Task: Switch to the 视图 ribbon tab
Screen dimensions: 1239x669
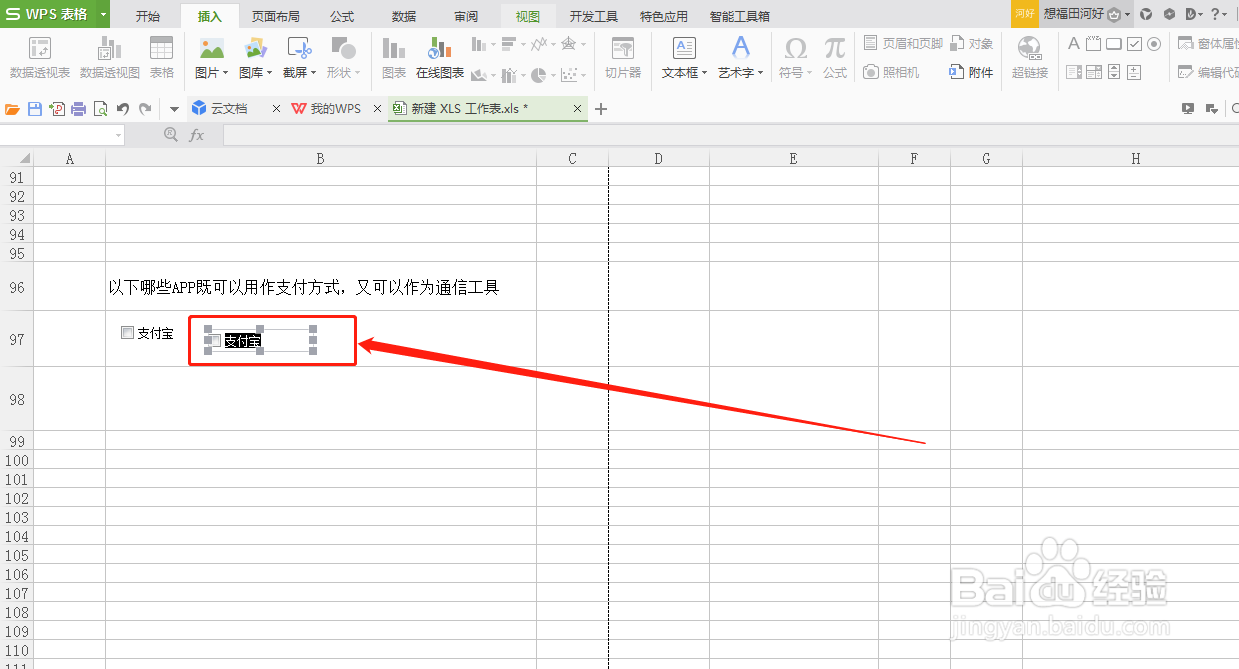Action: click(x=528, y=16)
